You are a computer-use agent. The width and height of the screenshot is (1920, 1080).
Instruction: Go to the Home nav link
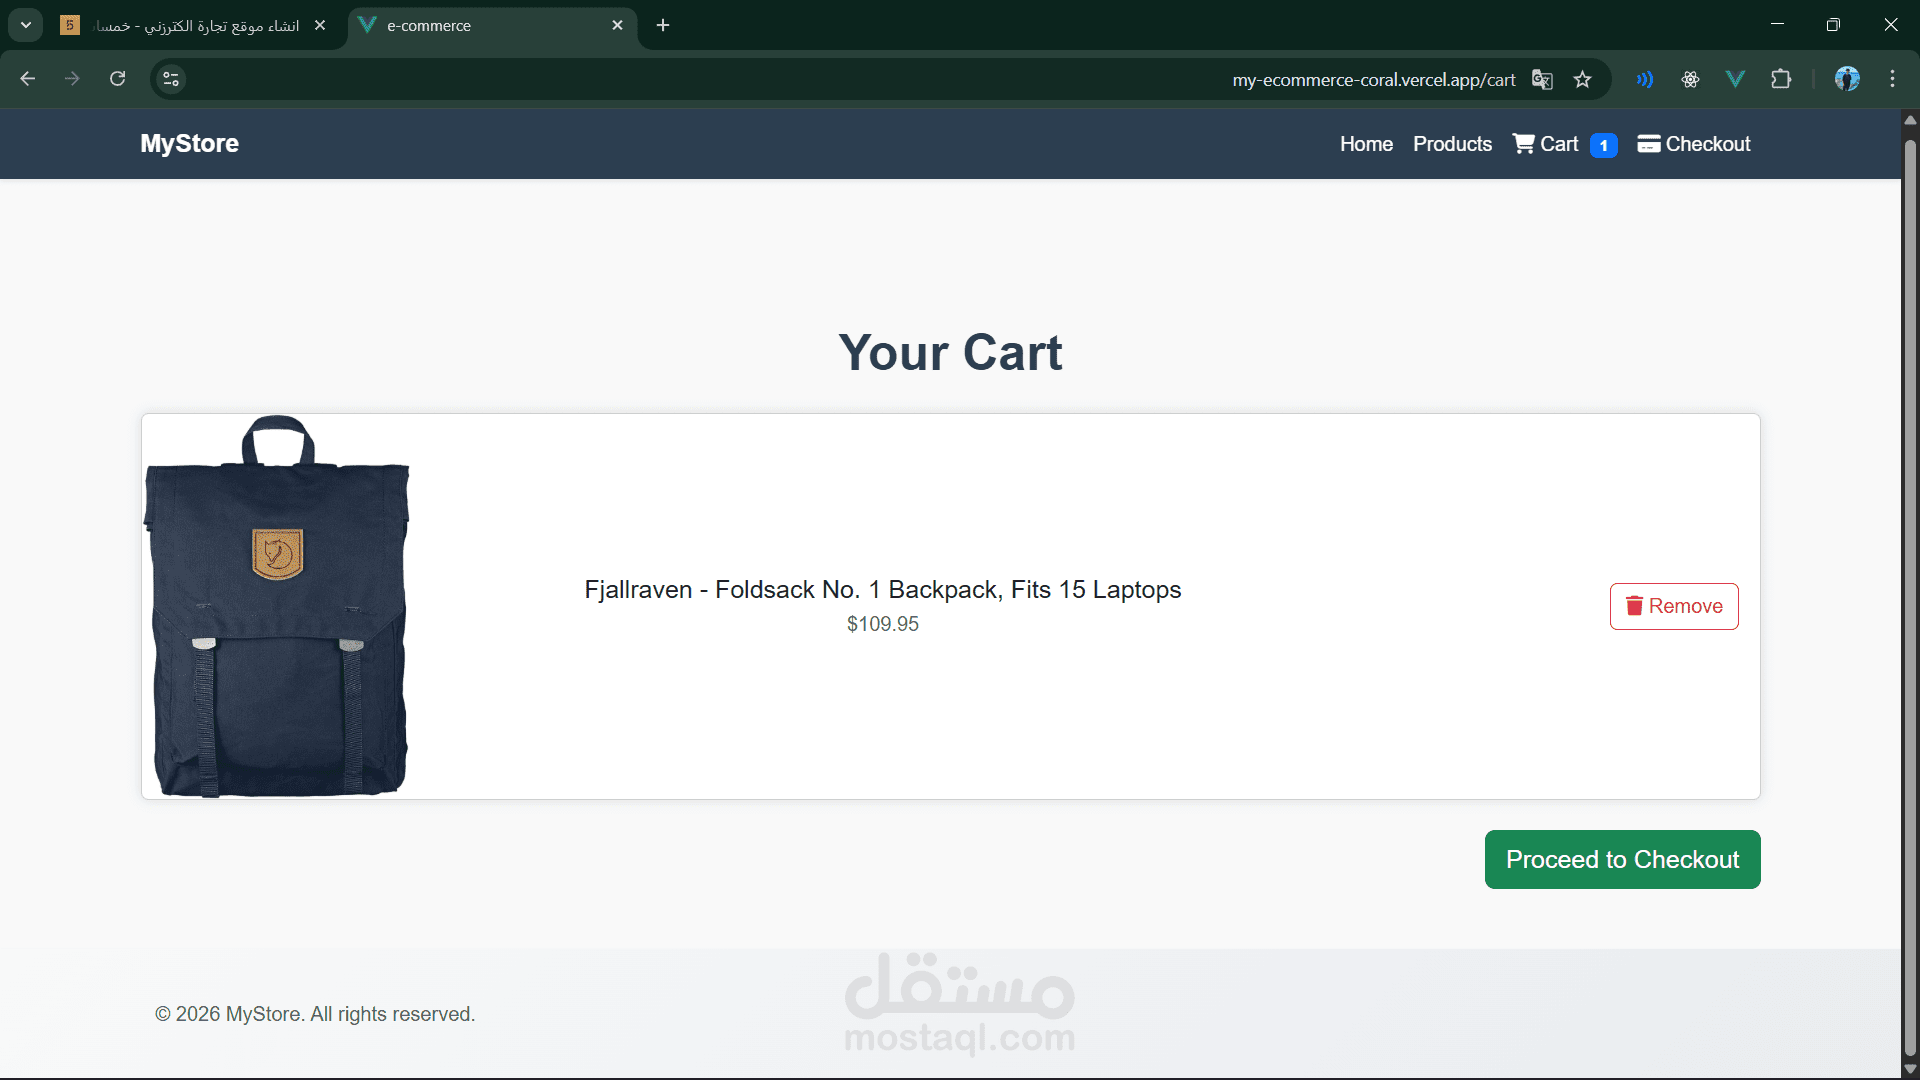1366,144
